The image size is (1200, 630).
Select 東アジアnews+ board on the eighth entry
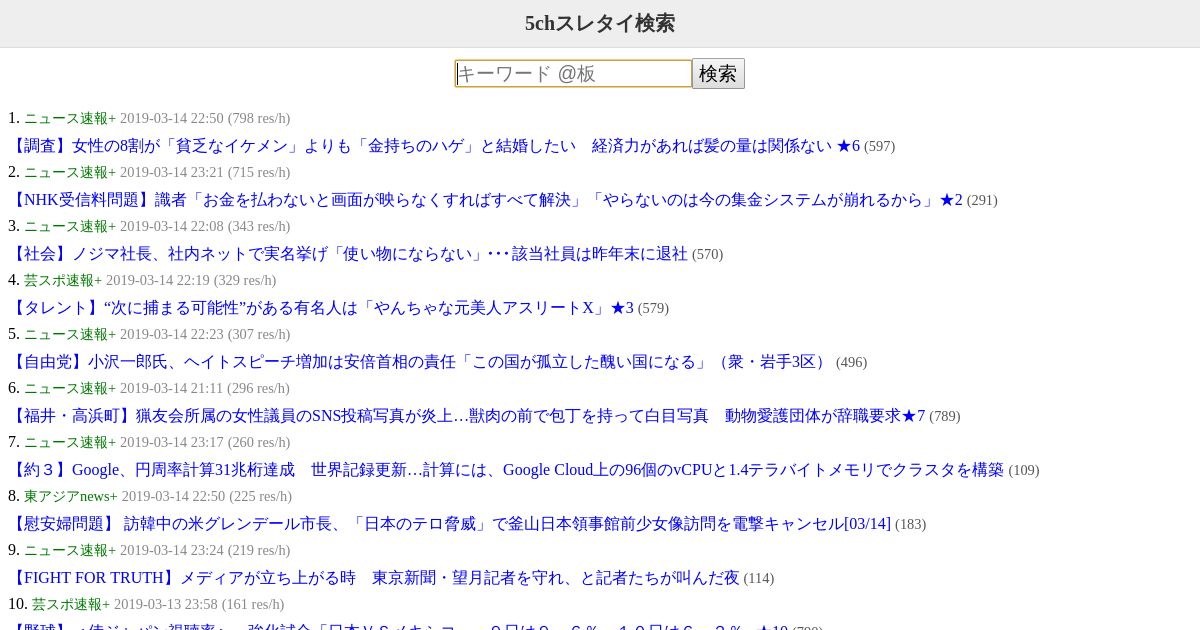pyautogui.click(x=71, y=496)
